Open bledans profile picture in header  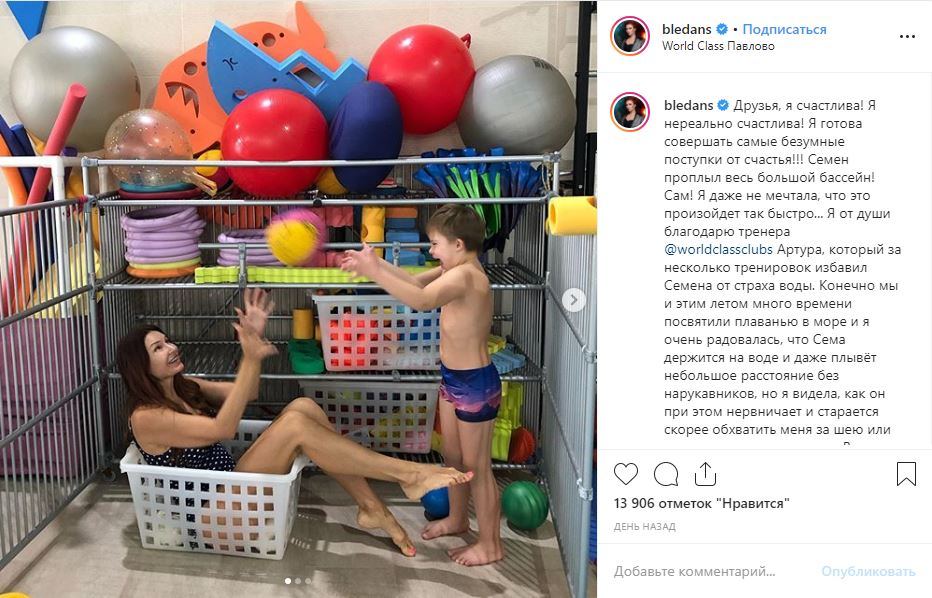[x=630, y=36]
